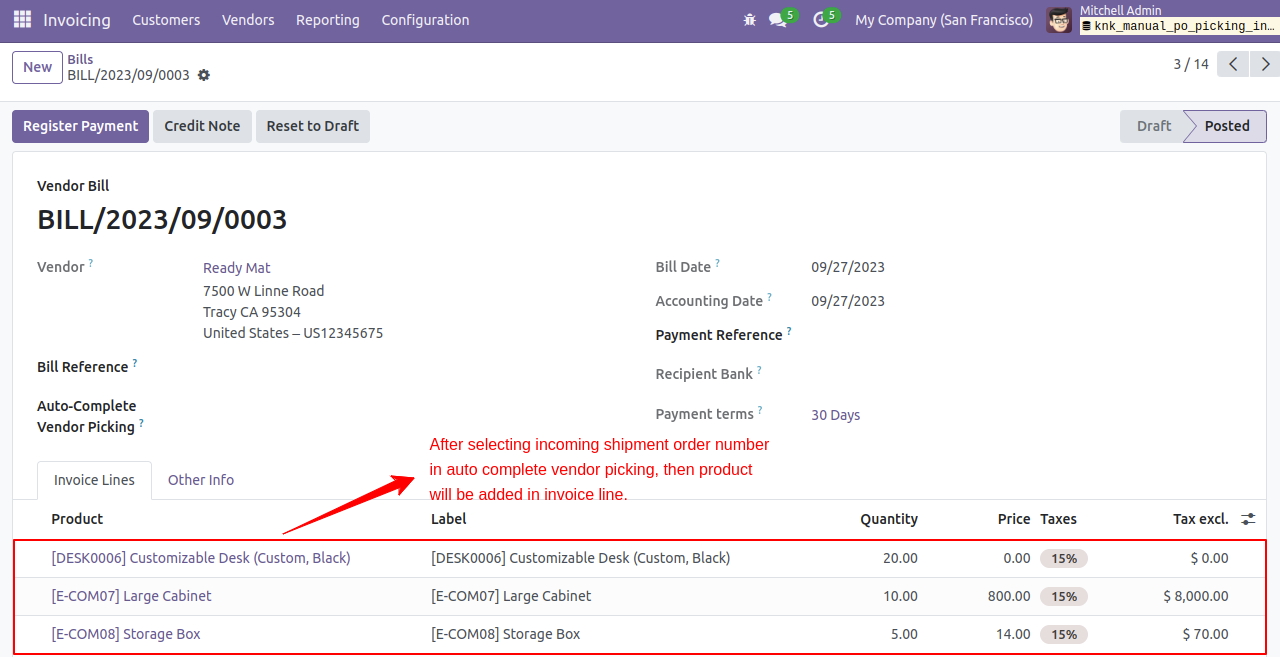Switch to the Other Info tab

click(201, 480)
